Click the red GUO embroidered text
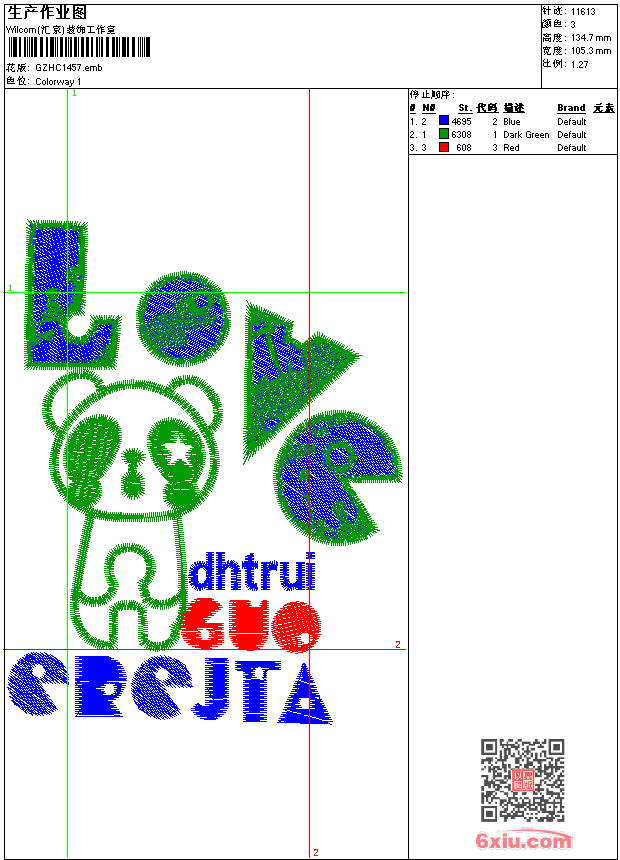This screenshot has height=860, width=620. pos(250,625)
